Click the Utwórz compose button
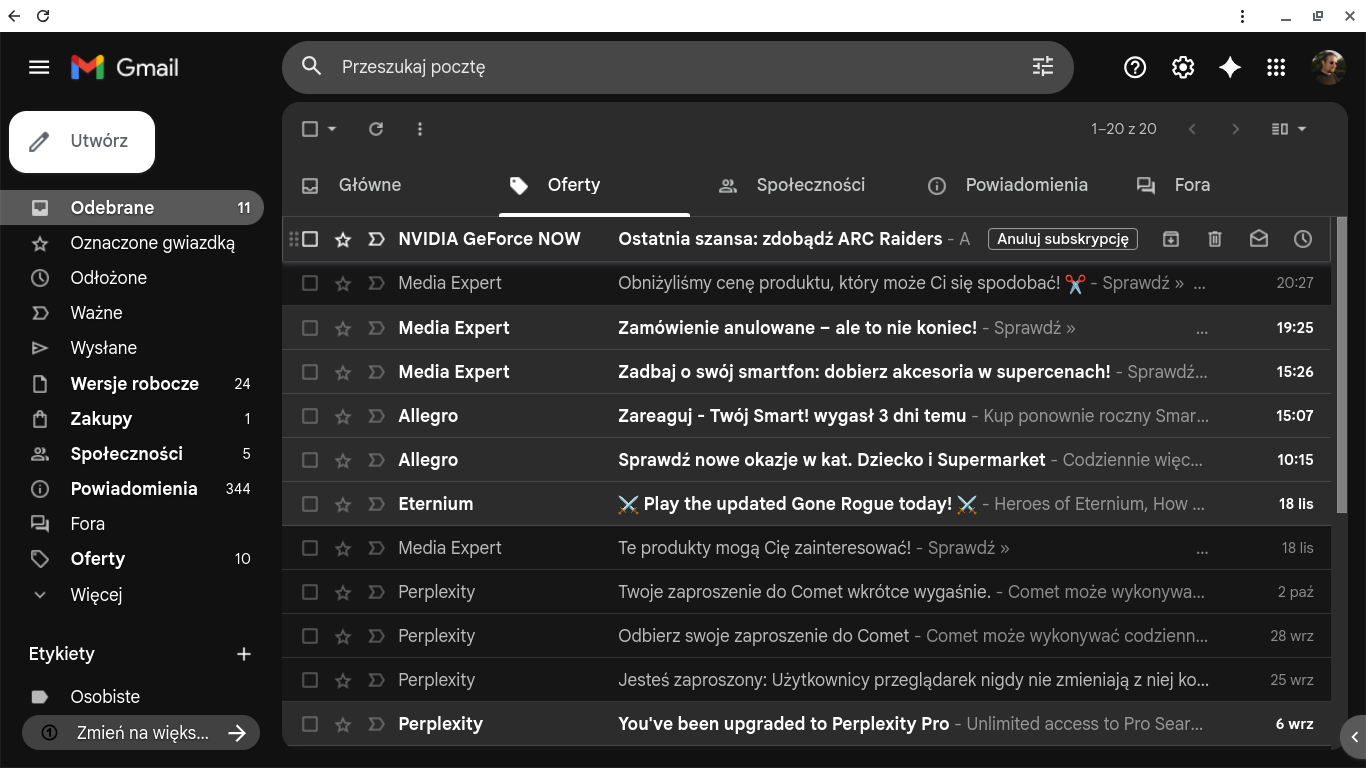This screenshot has width=1366, height=768. pyautogui.click(x=82, y=141)
